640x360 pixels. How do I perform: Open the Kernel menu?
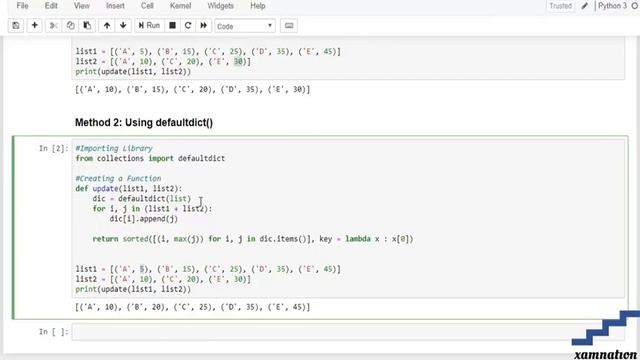click(x=180, y=6)
